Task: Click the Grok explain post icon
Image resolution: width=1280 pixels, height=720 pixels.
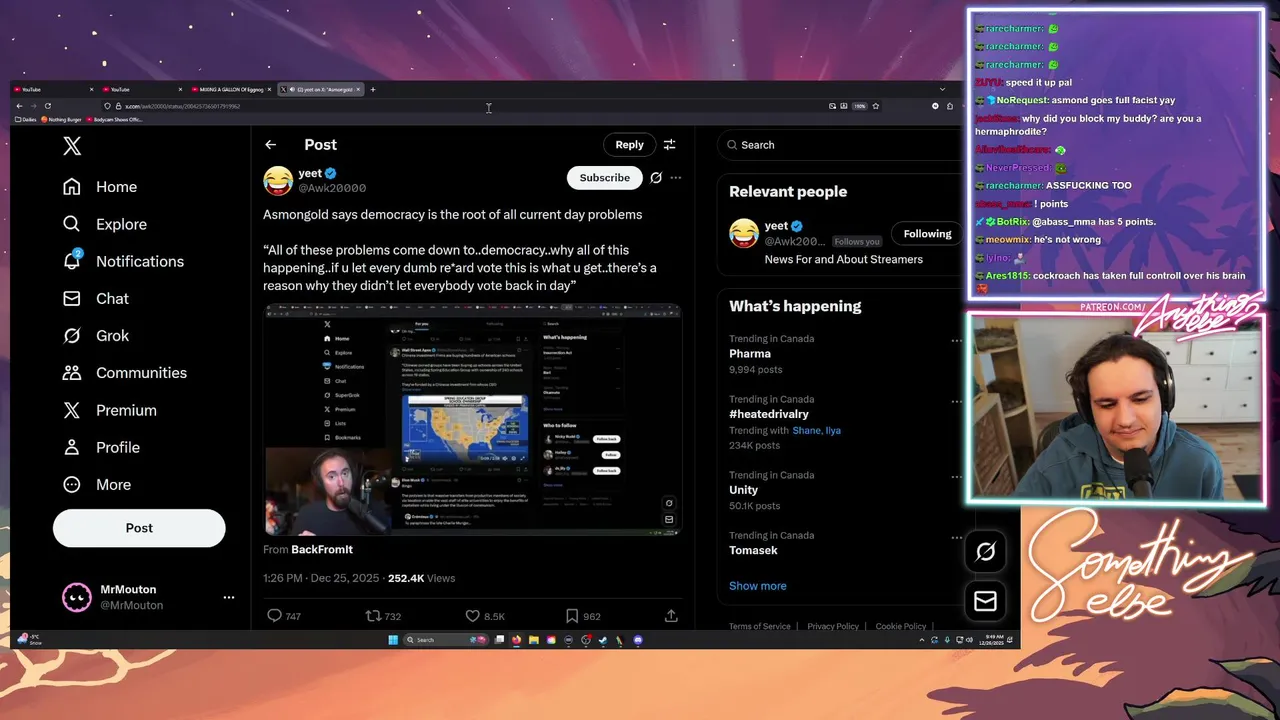Action: click(x=656, y=178)
